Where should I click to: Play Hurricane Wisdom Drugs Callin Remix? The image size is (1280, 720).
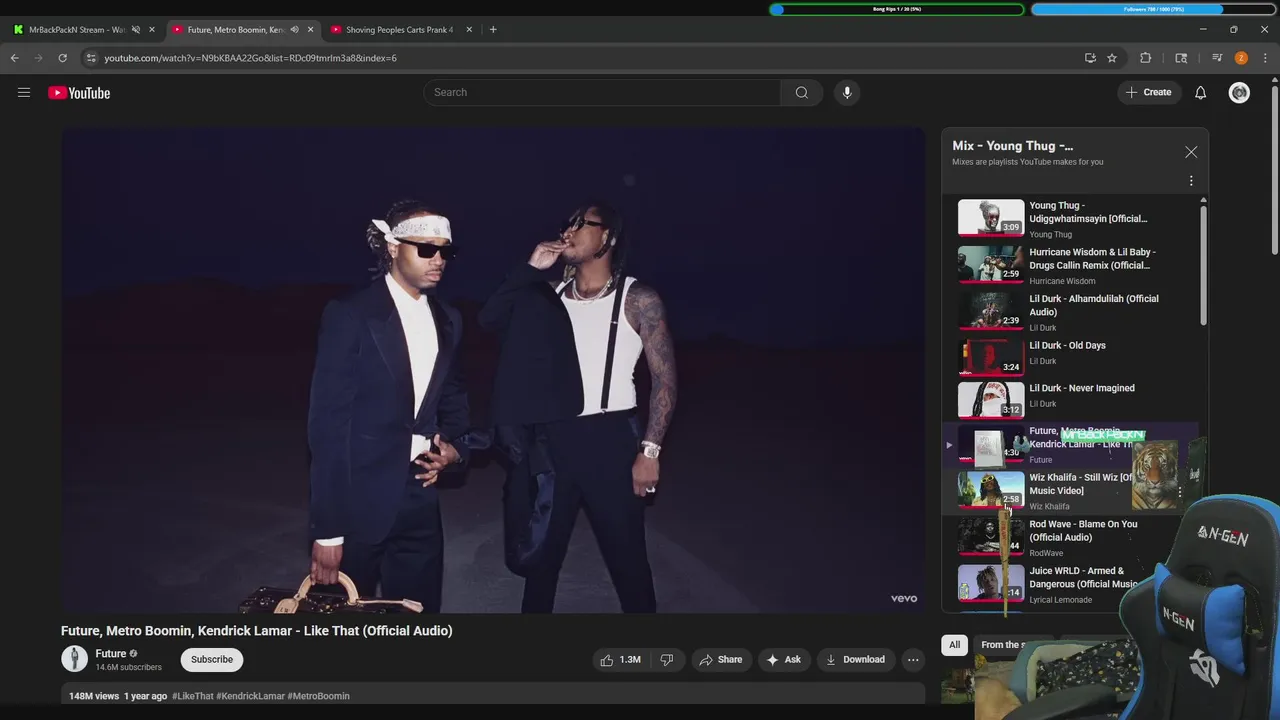pyautogui.click(x=1071, y=265)
